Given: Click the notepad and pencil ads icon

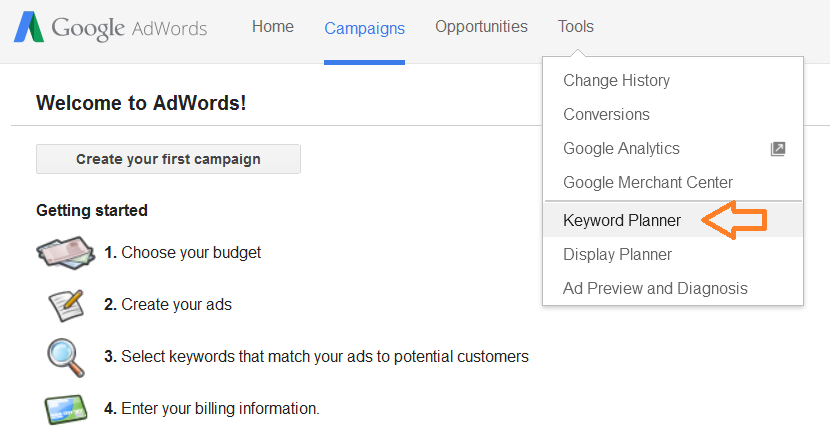Looking at the screenshot, I should click(66, 305).
